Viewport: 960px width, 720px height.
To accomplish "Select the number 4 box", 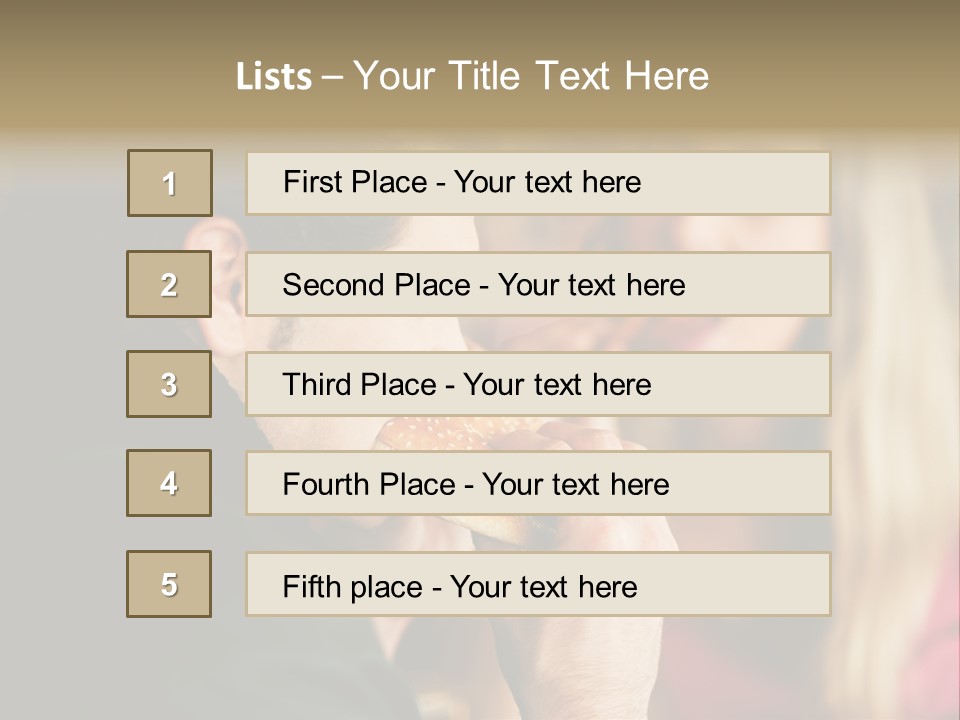I will [x=169, y=484].
